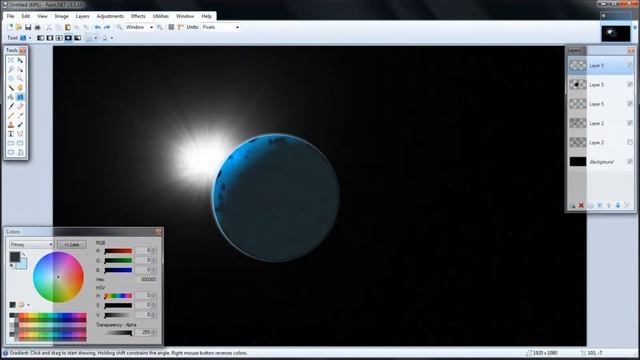Open the blending mode dropdown arrow
The image size is (640, 360).
[112, 38]
